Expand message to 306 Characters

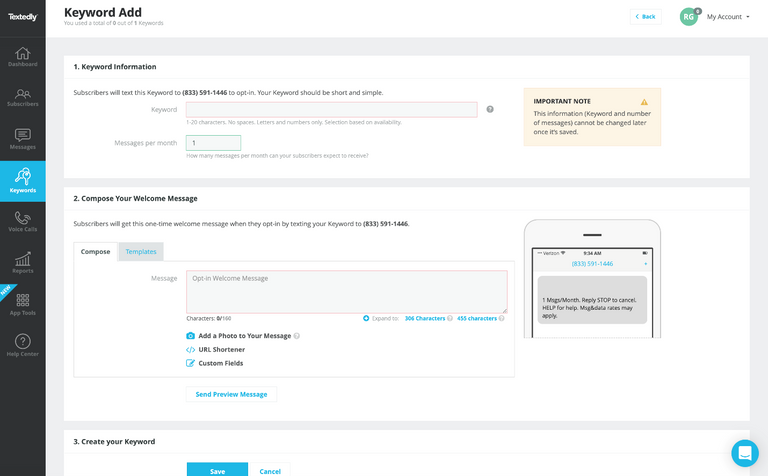[x=424, y=318]
